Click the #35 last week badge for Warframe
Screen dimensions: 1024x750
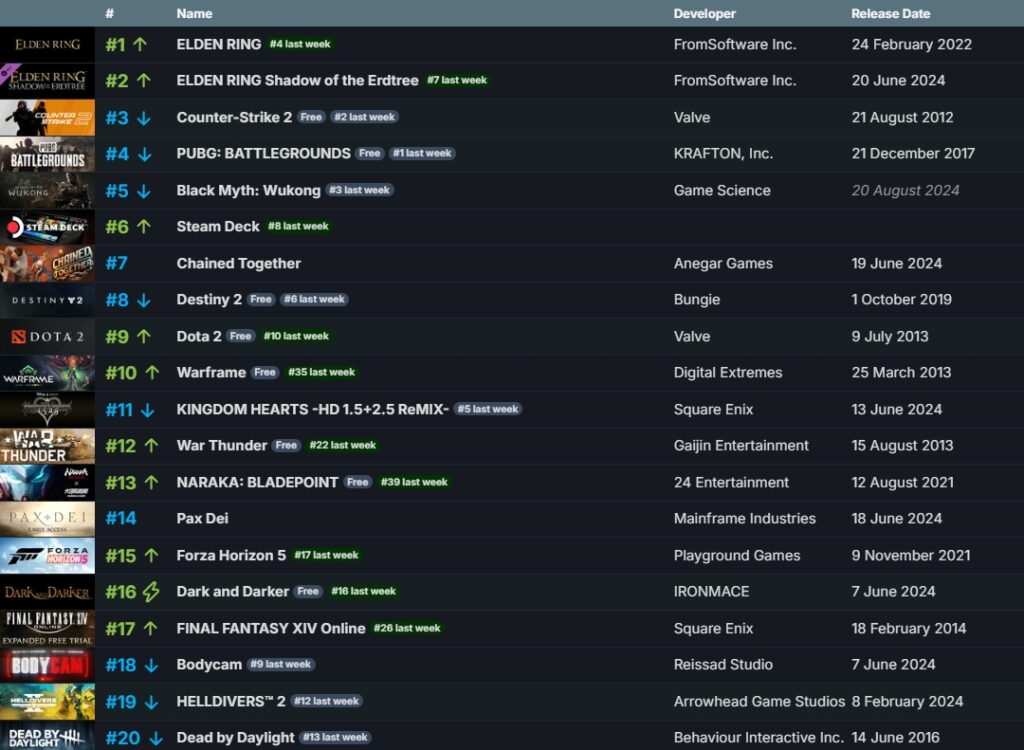click(x=321, y=372)
